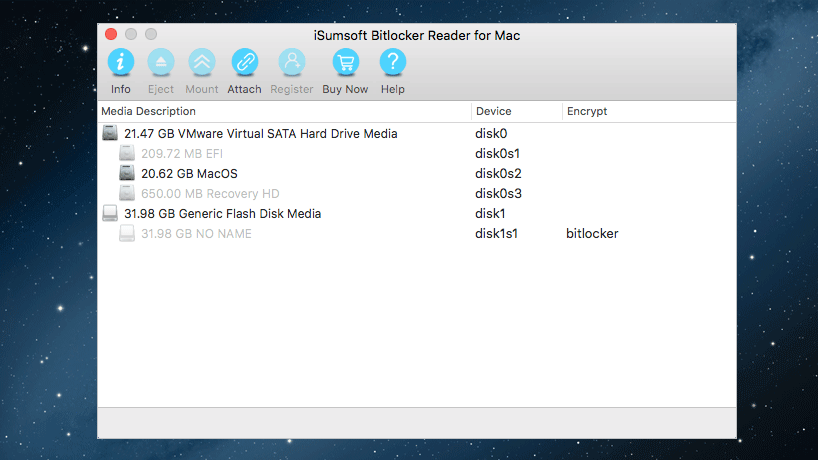Select 31.98 GB Generic Flash Disk Media
Viewport: 818px width, 460px height.
pyautogui.click(x=417, y=213)
